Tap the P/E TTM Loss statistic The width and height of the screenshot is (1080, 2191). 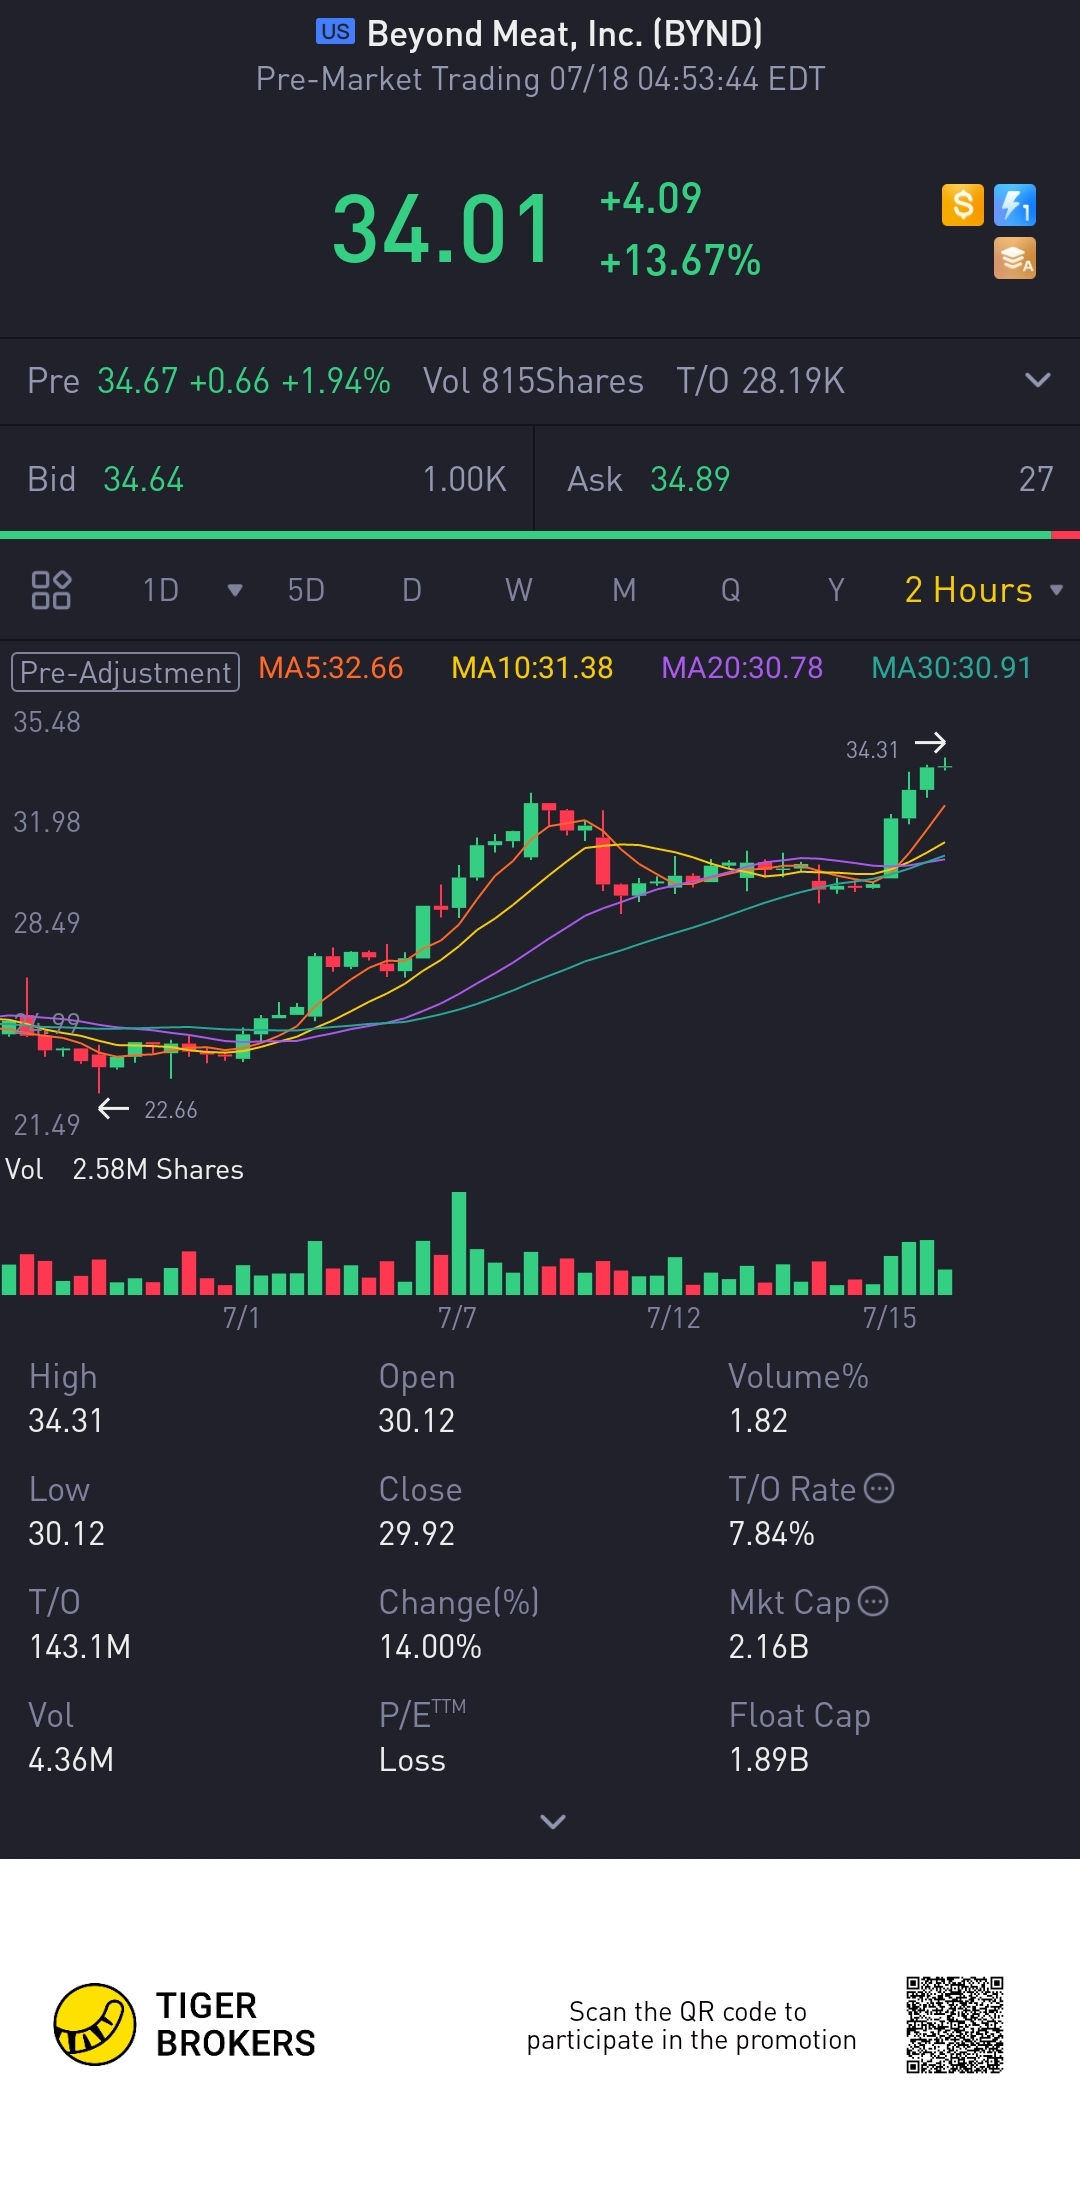422,1737
